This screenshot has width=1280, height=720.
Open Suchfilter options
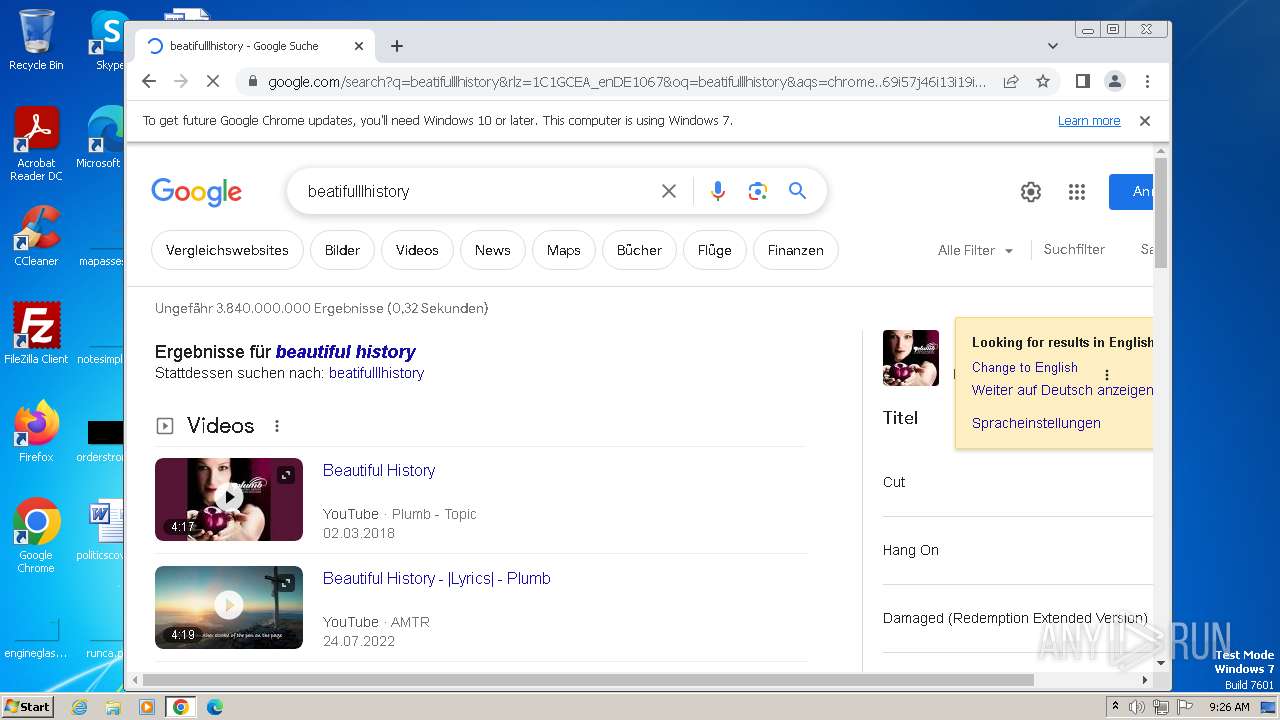pos(1074,249)
